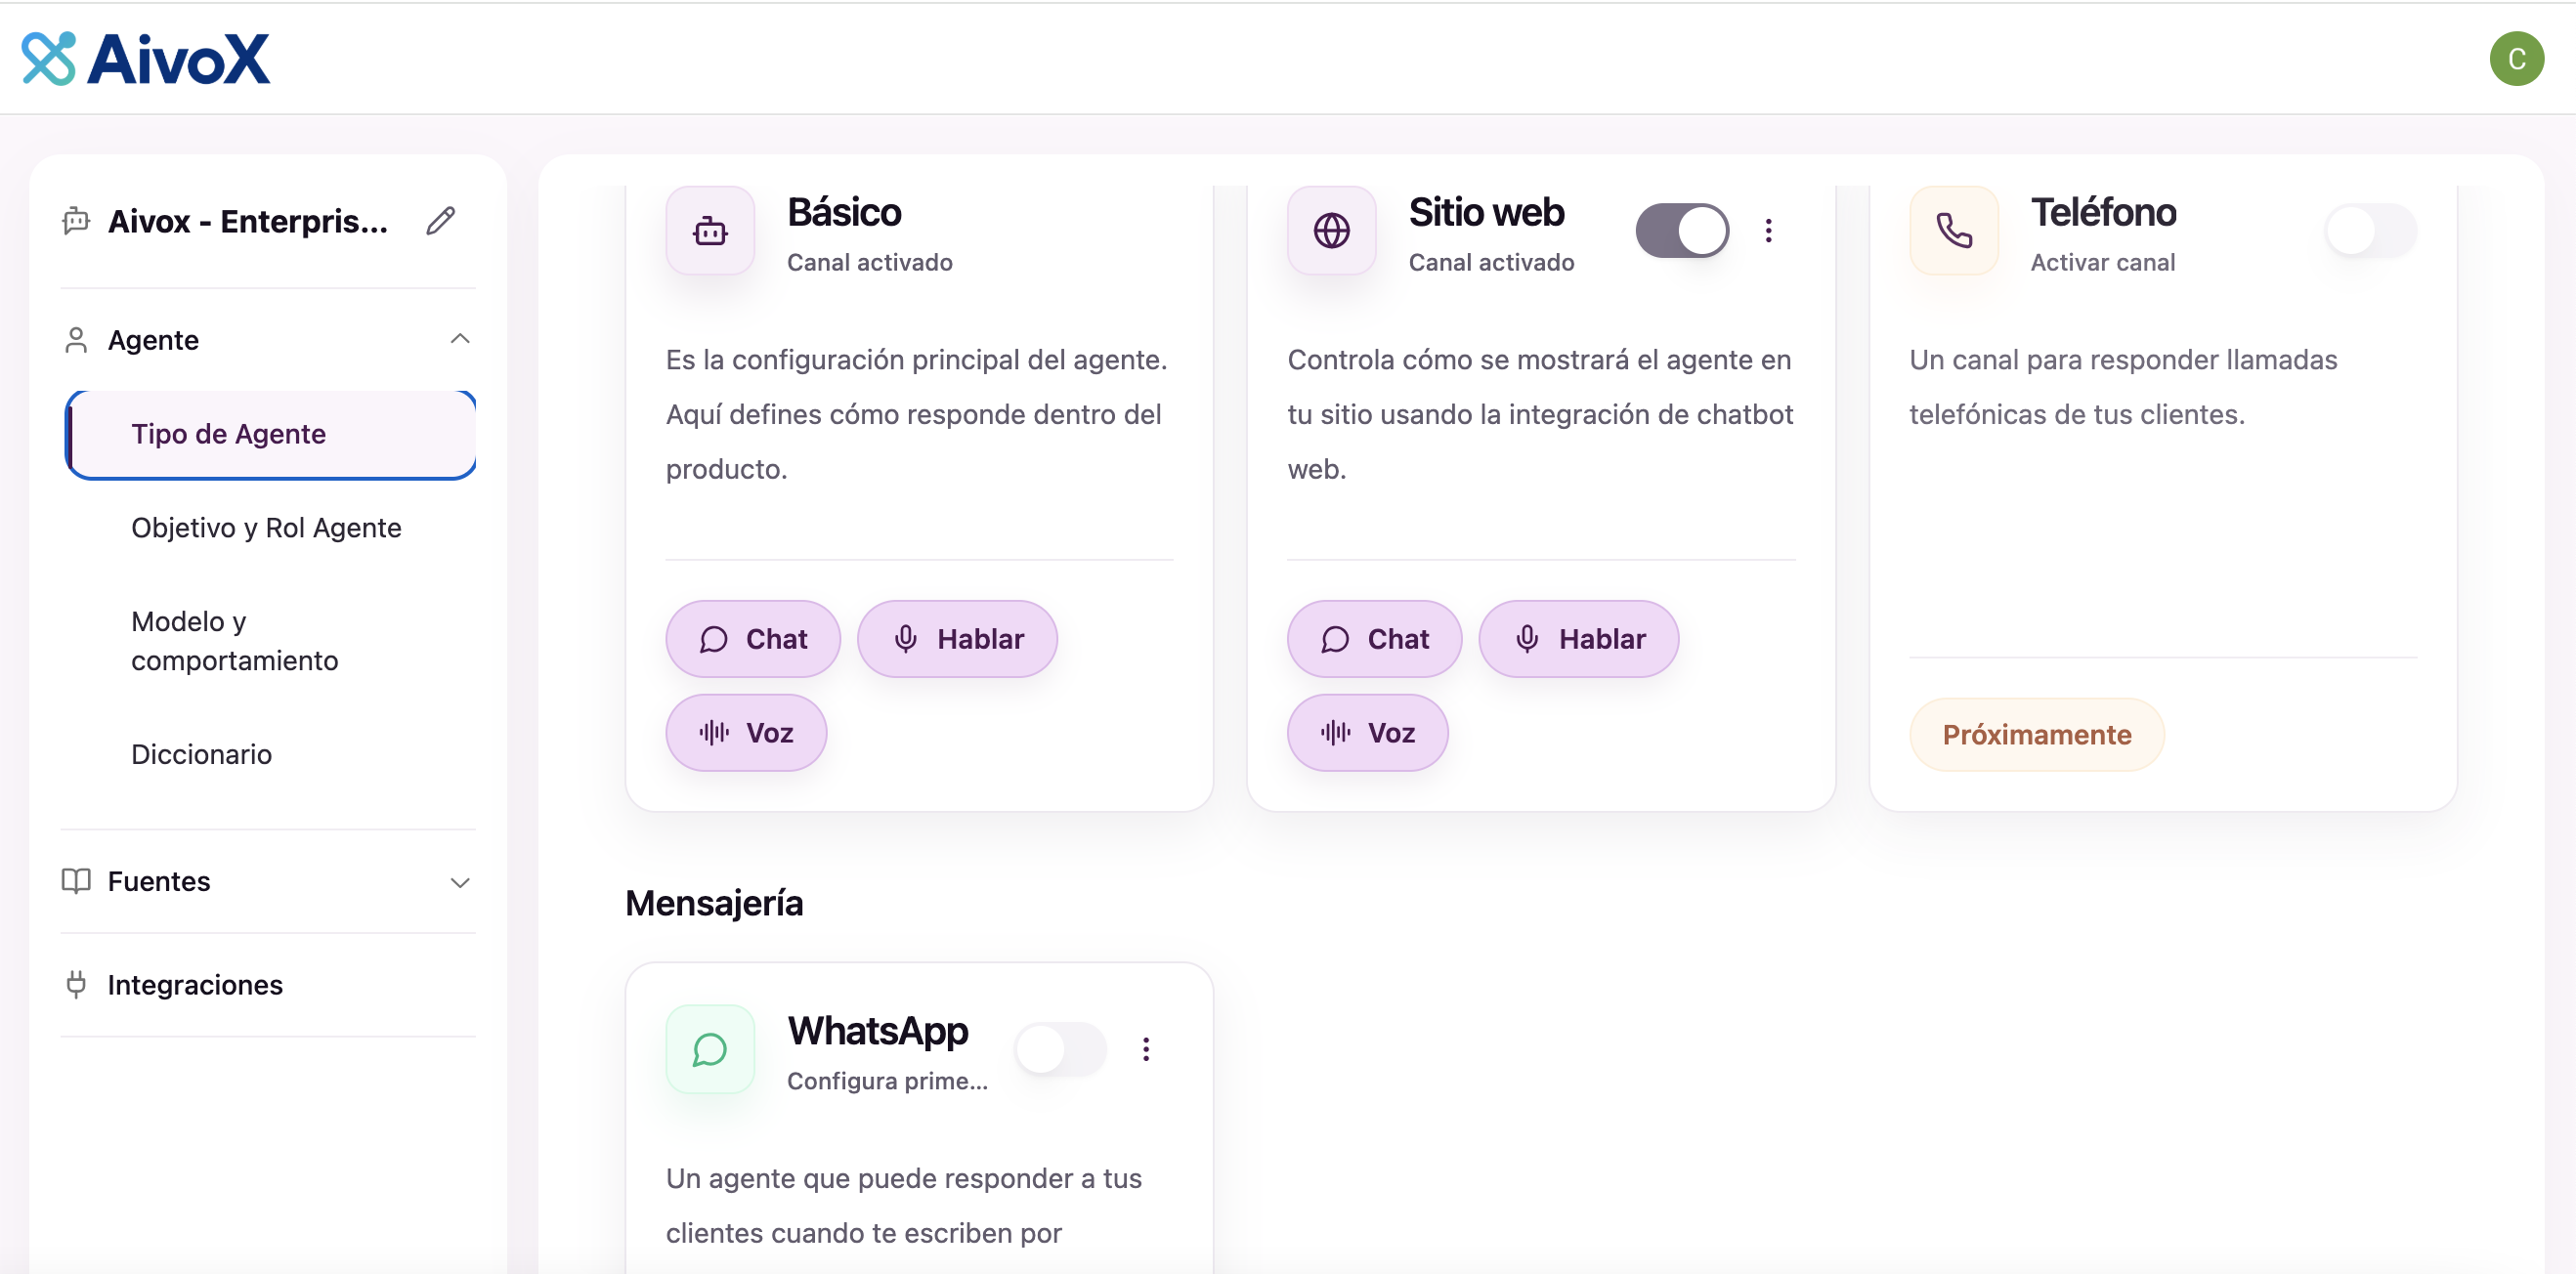Image resolution: width=2576 pixels, height=1274 pixels.
Task: Click the Sitio web globe icon
Action: click(x=1332, y=231)
